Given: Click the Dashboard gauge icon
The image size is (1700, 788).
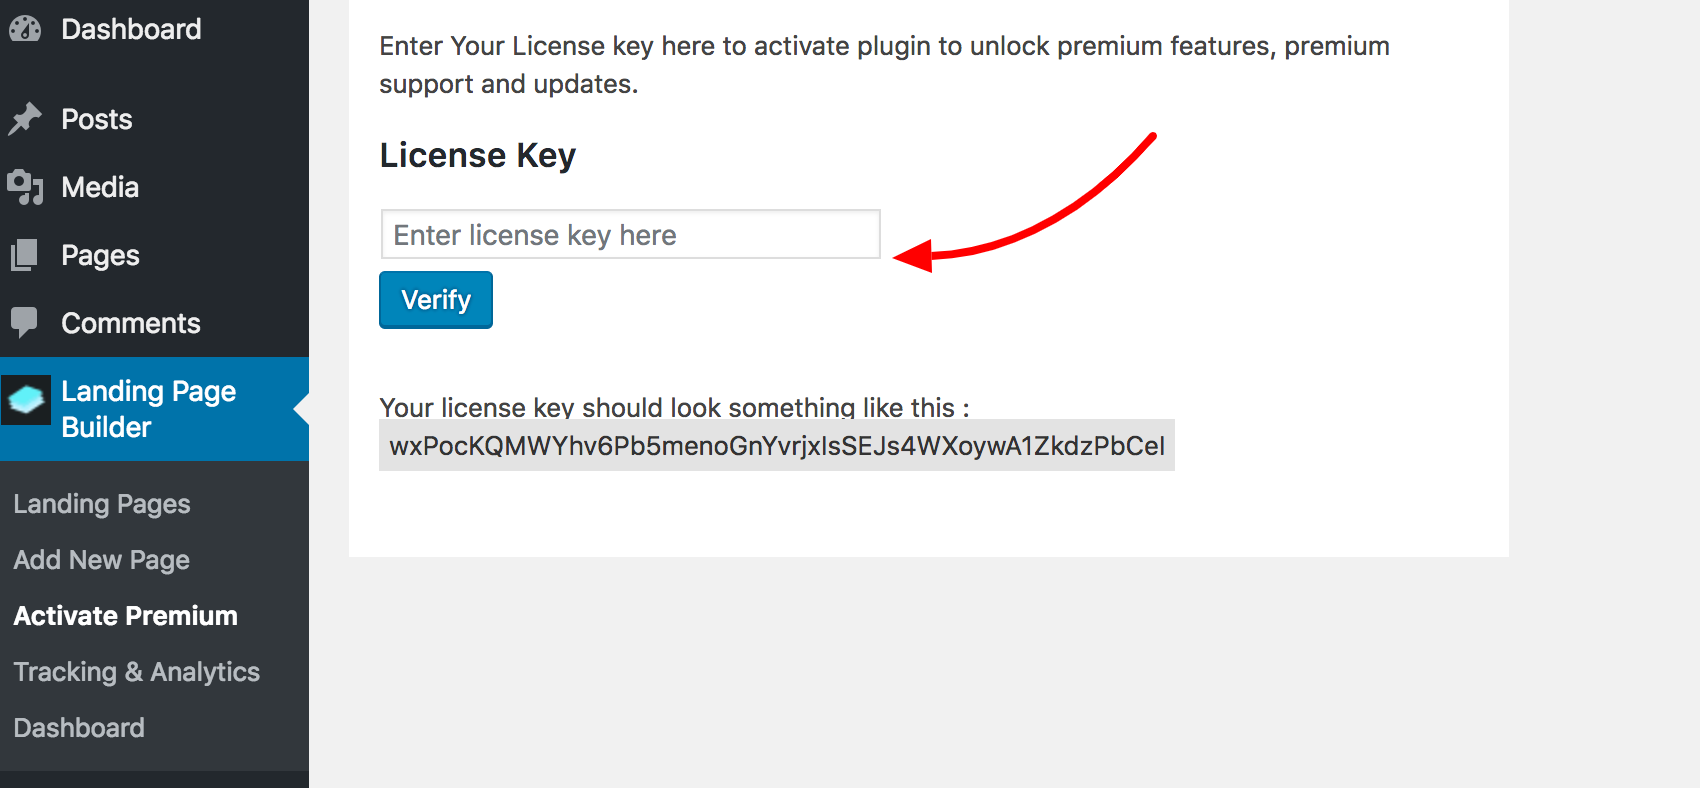Looking at the screenshot, I should click(27, 27).
